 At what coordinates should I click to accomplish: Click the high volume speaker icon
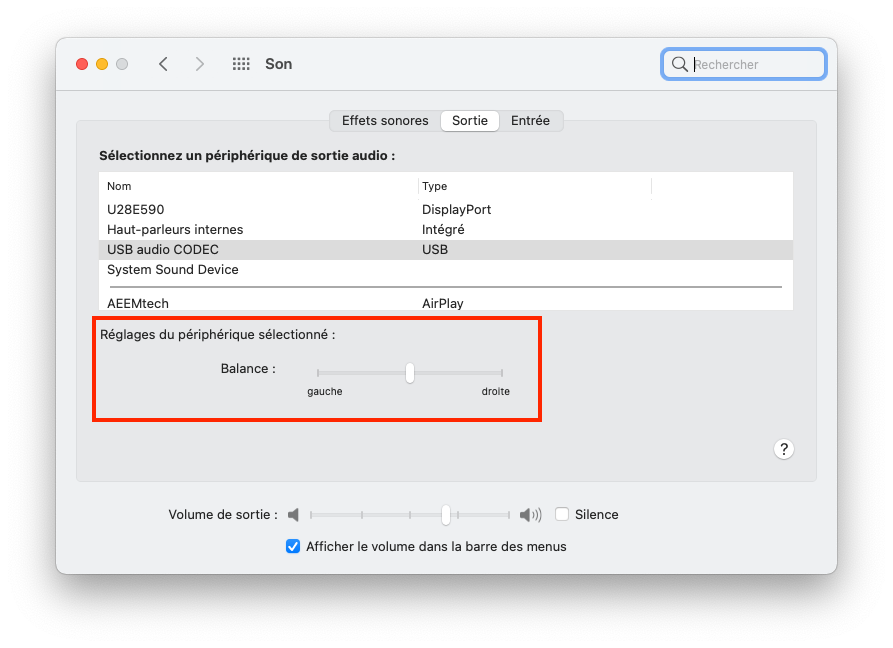point(530,515)
